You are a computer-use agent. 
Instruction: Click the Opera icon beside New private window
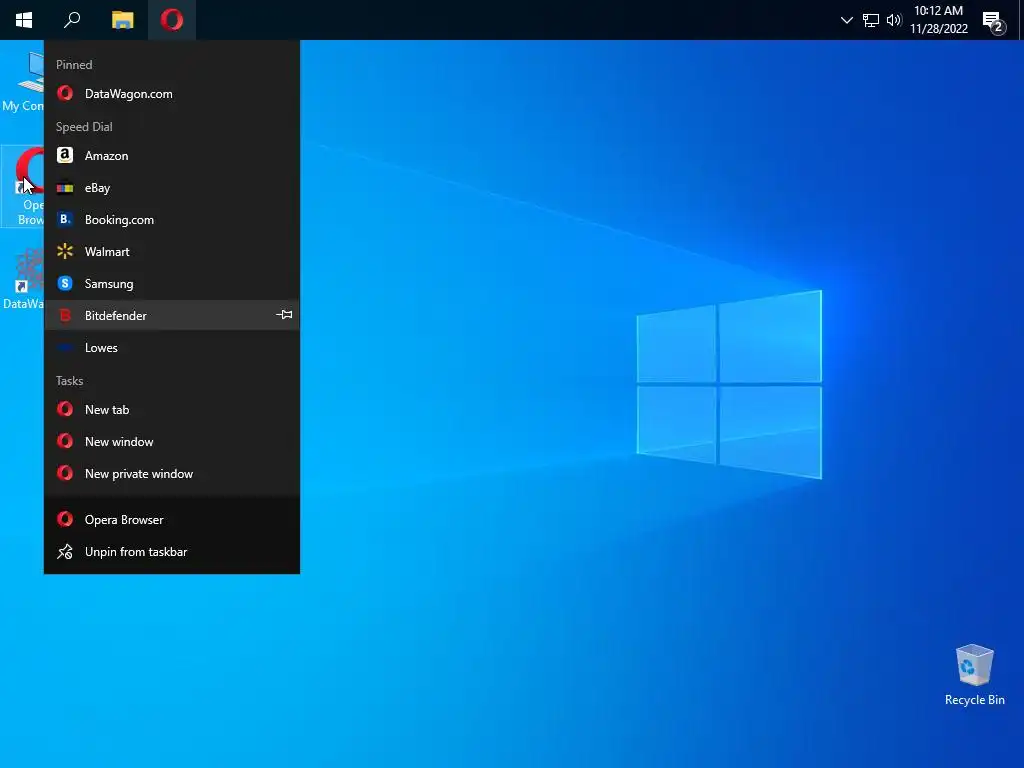(65, 473)
